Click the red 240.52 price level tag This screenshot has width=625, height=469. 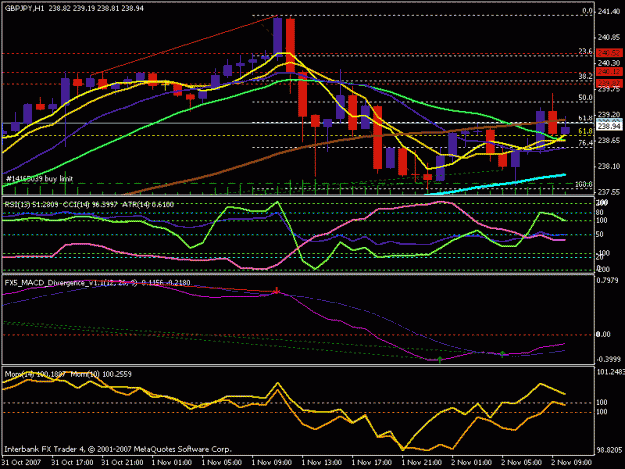pyautogui.click(x=609, y=53)
